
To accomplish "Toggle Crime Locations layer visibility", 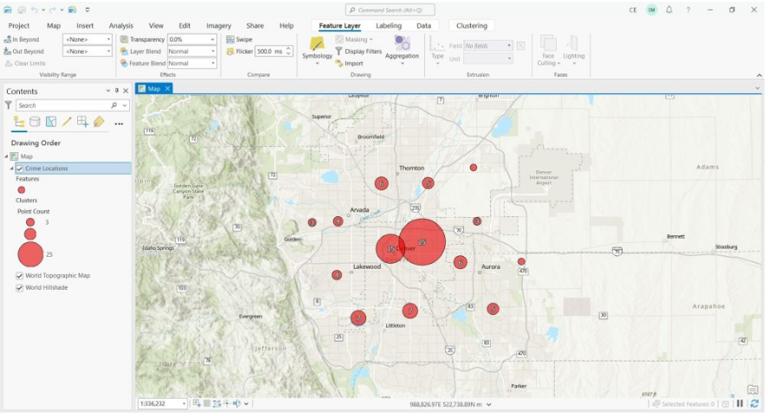I will pyautogui.click(x=20, y=169).
